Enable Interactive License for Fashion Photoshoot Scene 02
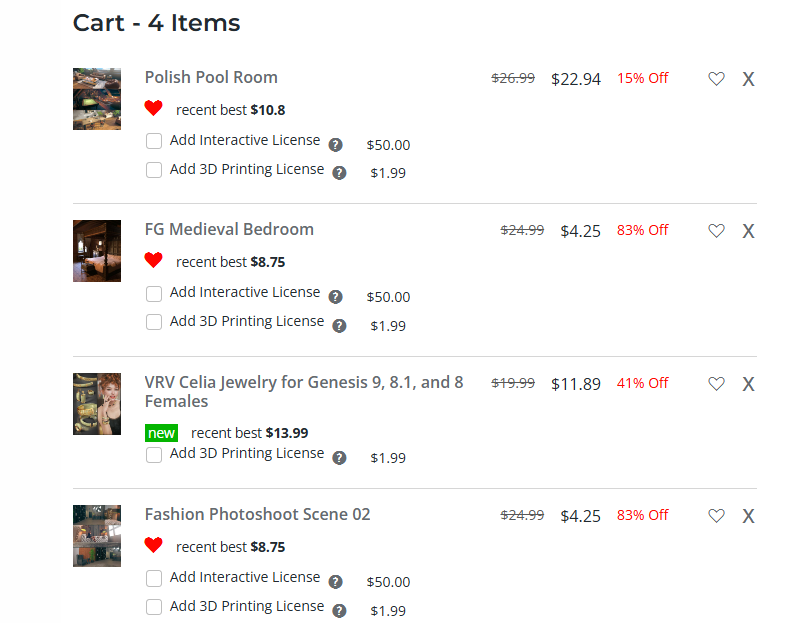This screenshot has width=812, height=623. 154,578
